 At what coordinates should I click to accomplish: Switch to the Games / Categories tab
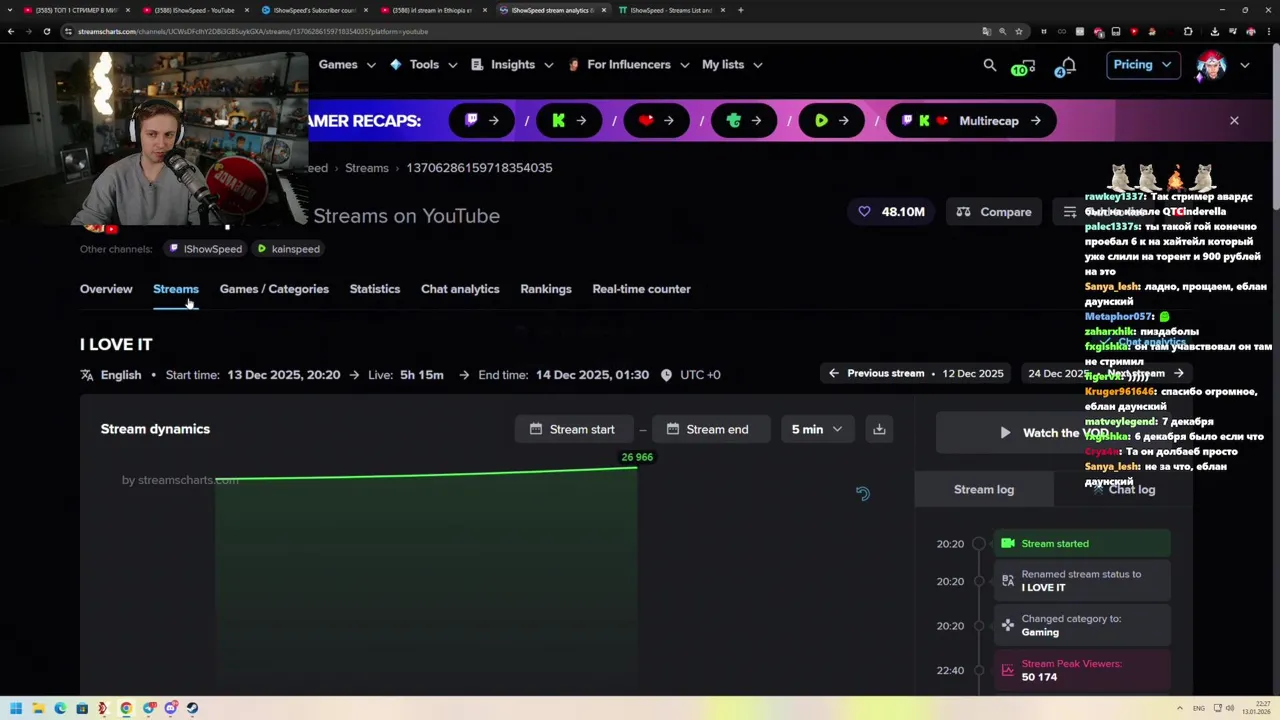coord(274,289)
